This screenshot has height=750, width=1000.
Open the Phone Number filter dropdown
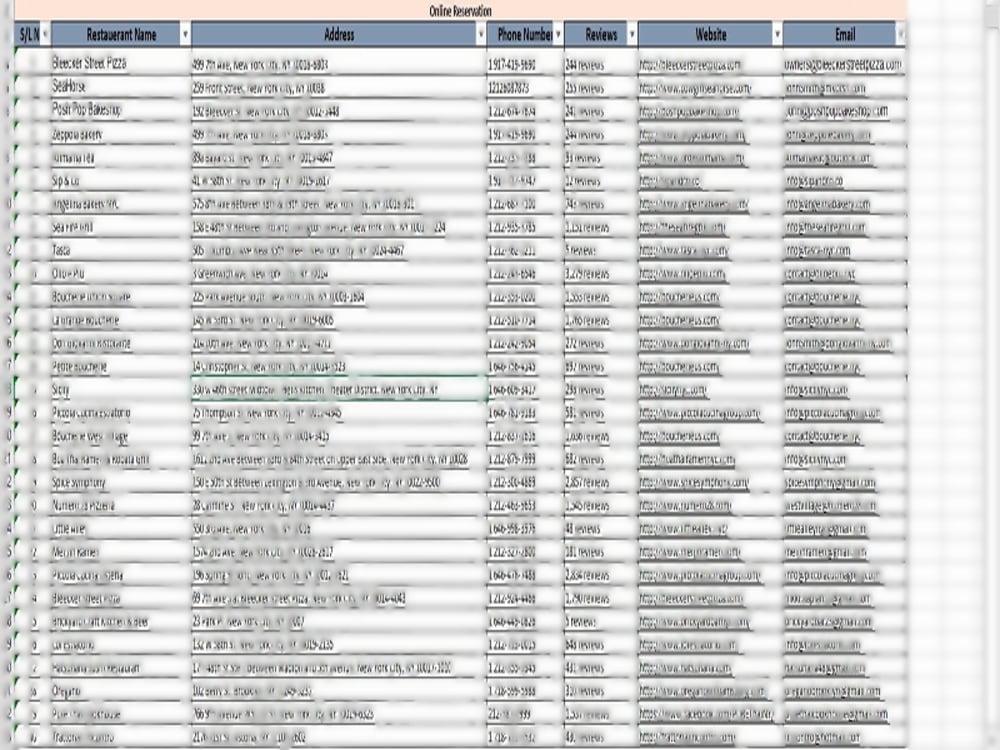558,34
